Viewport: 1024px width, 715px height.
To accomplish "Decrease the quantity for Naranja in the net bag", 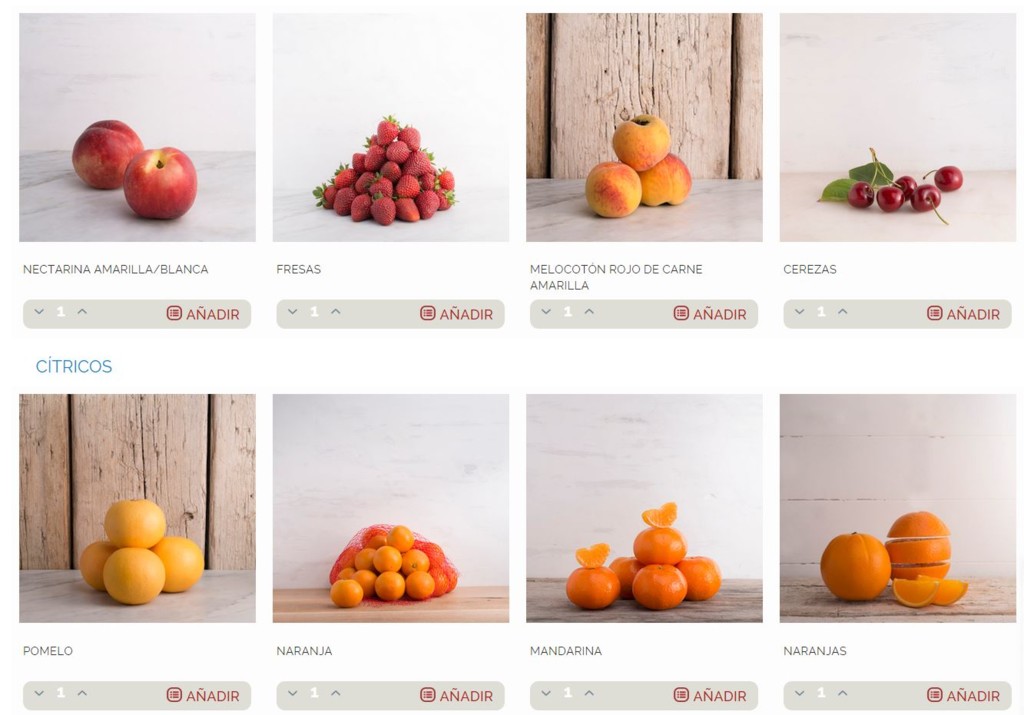I will tap(293, 693).
